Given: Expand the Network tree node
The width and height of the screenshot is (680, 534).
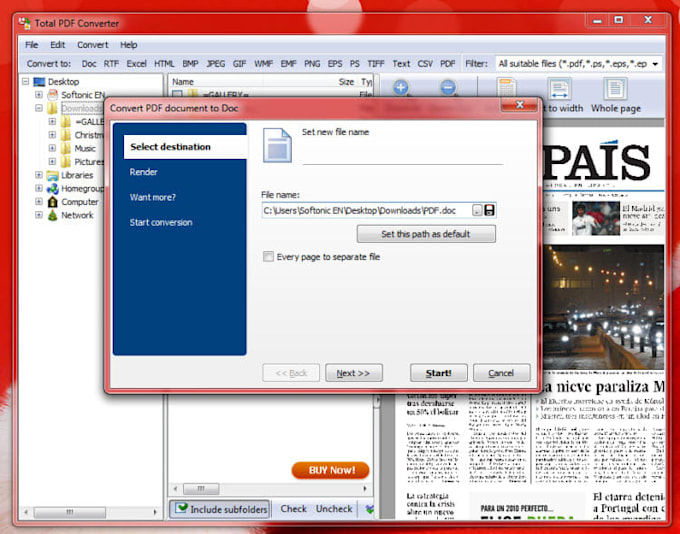Looking at the screenshot, I should coord(39,215).
